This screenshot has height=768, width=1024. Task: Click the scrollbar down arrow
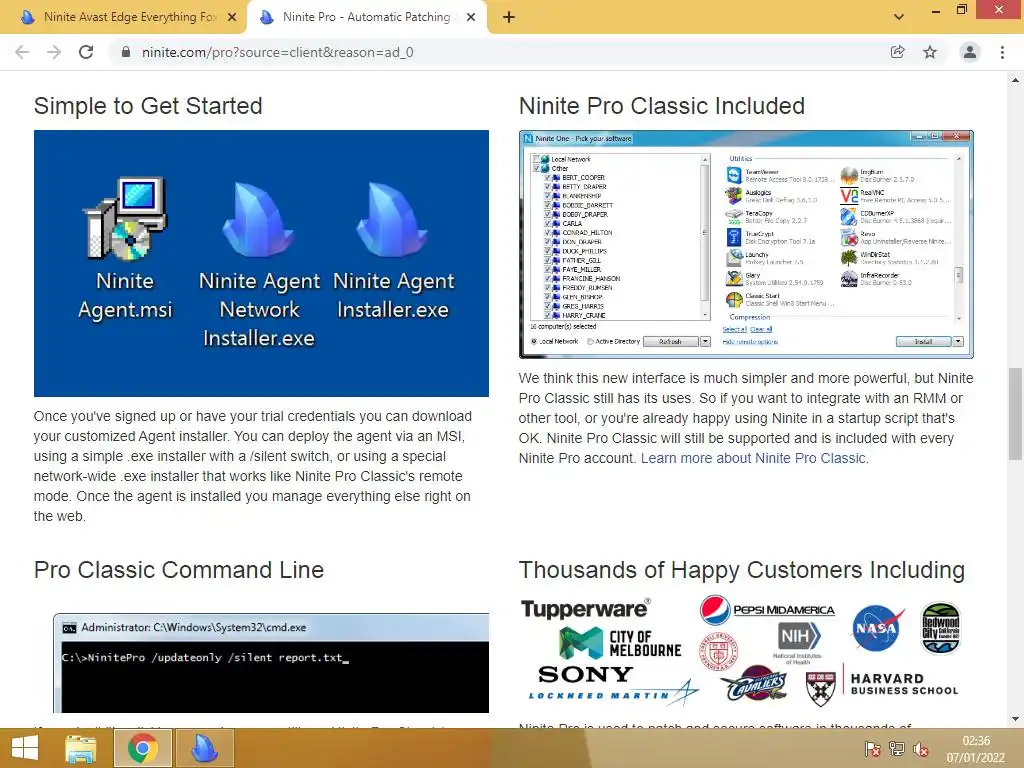coord(1015,719)
